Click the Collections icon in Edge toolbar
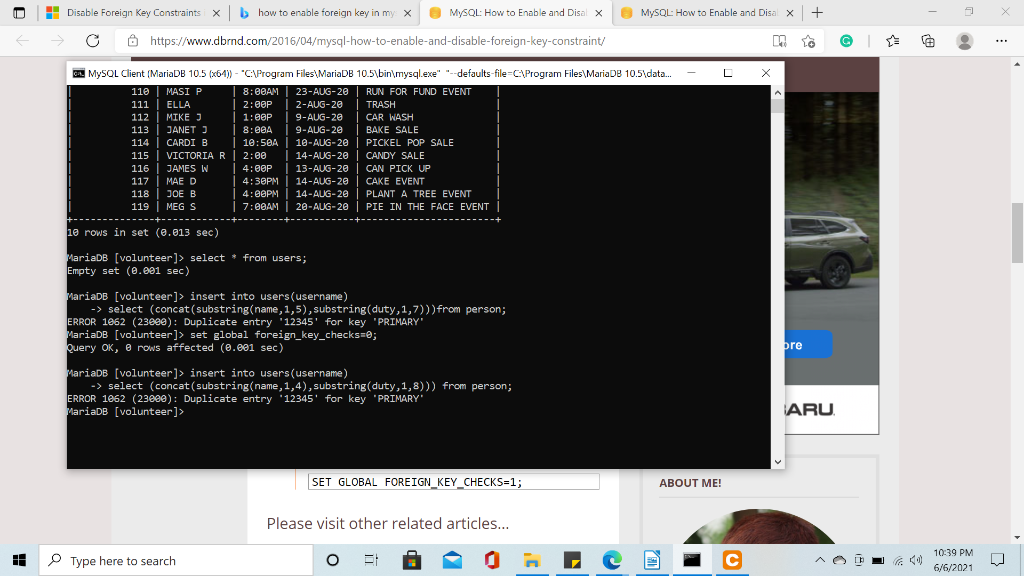 pyautogui.click(x=929, y=42)
